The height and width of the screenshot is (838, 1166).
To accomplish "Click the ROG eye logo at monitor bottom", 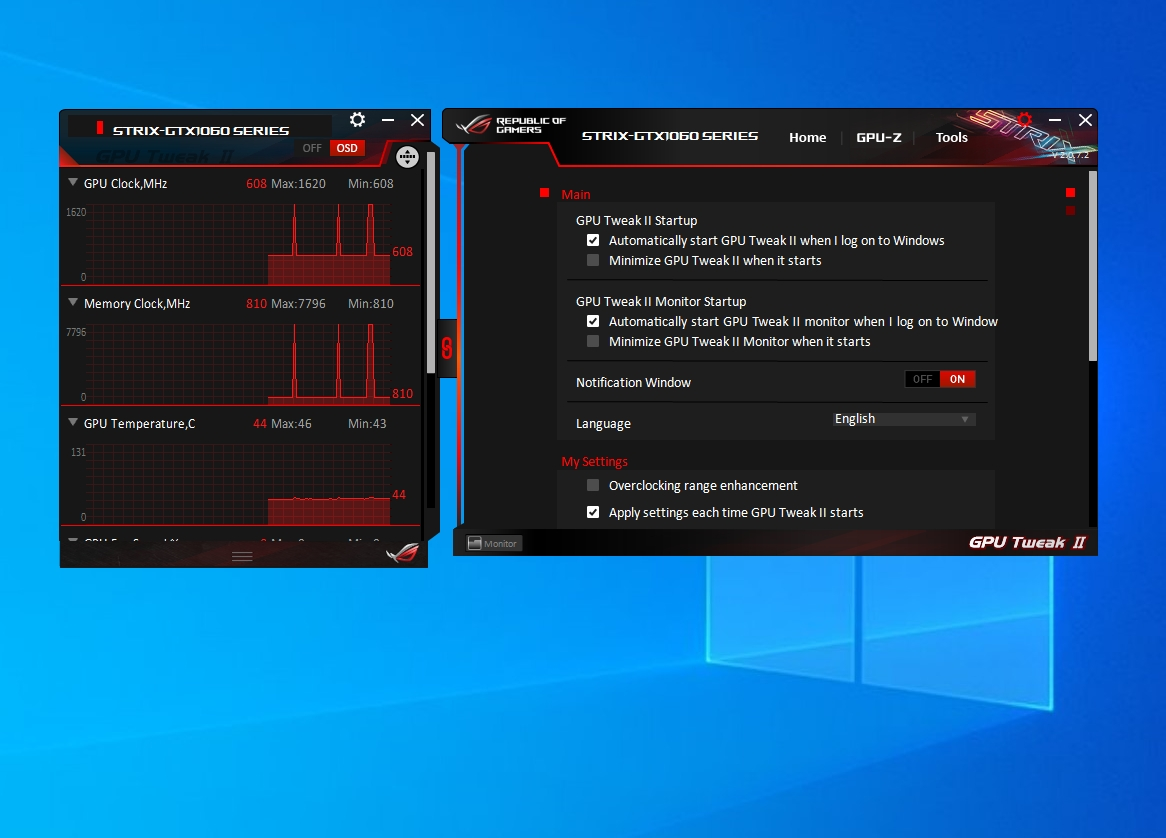I will 402,552.
